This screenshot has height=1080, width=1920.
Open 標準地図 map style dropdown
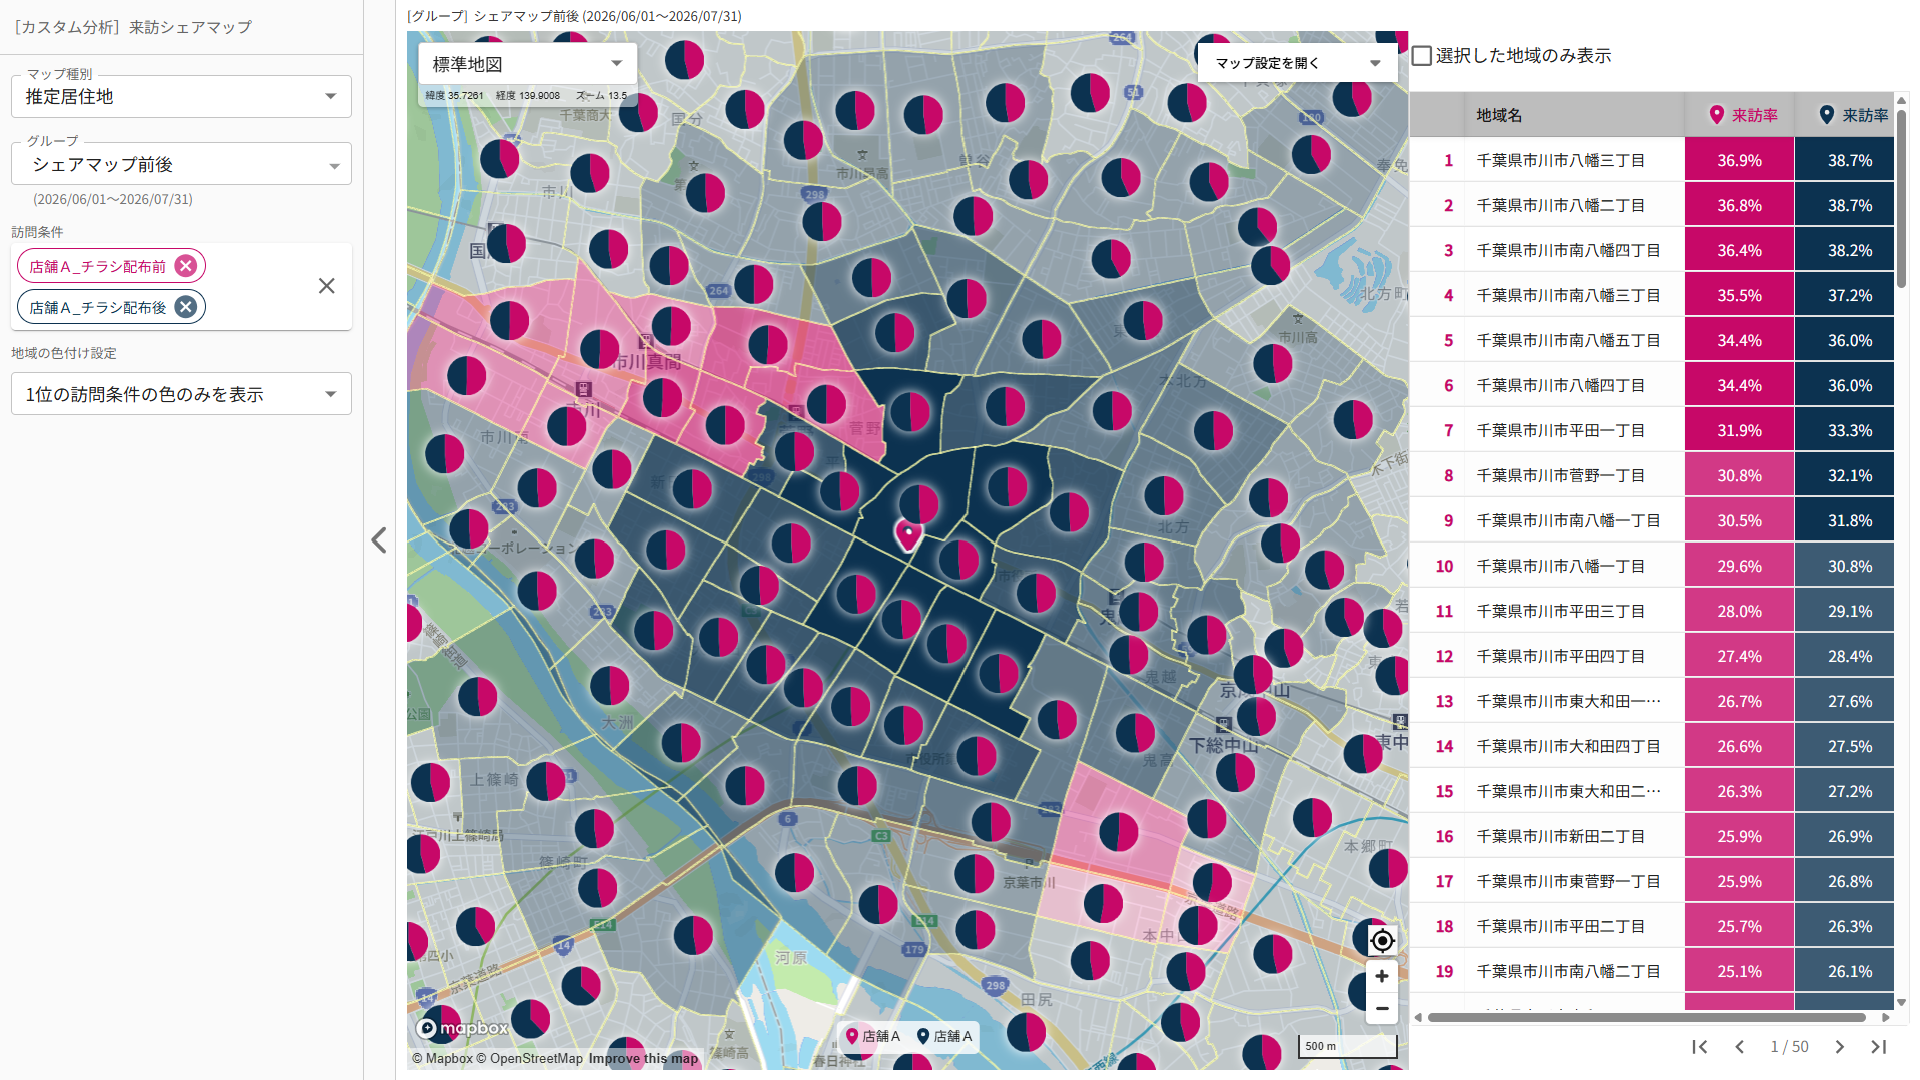click(527, 64)
